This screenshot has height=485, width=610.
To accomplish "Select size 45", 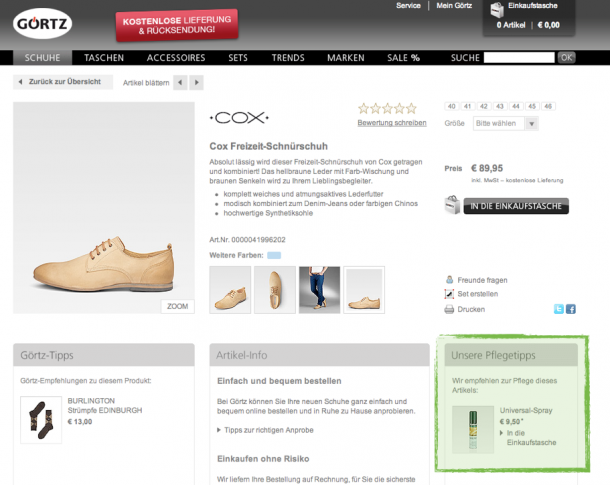I will (x=532, y=106).
